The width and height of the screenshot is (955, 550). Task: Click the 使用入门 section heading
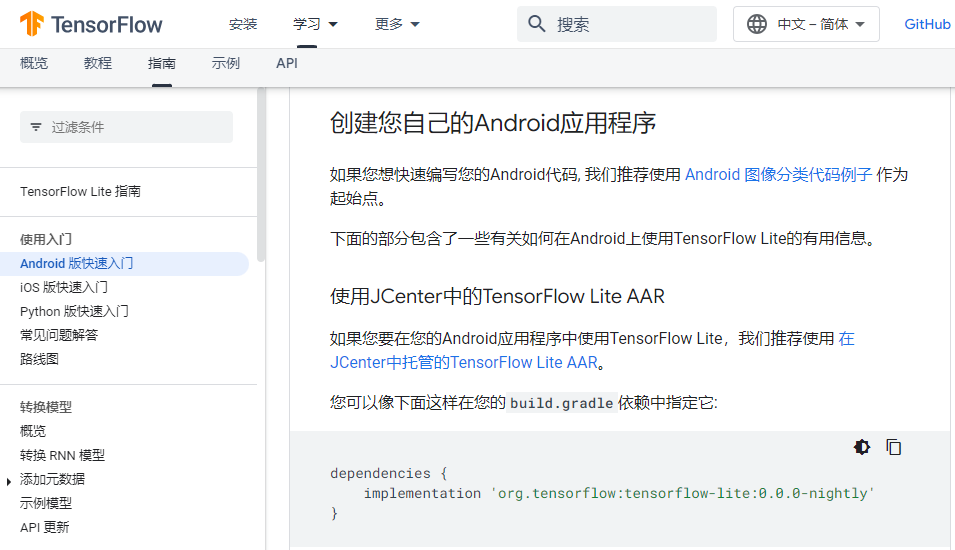click(46, 239)
